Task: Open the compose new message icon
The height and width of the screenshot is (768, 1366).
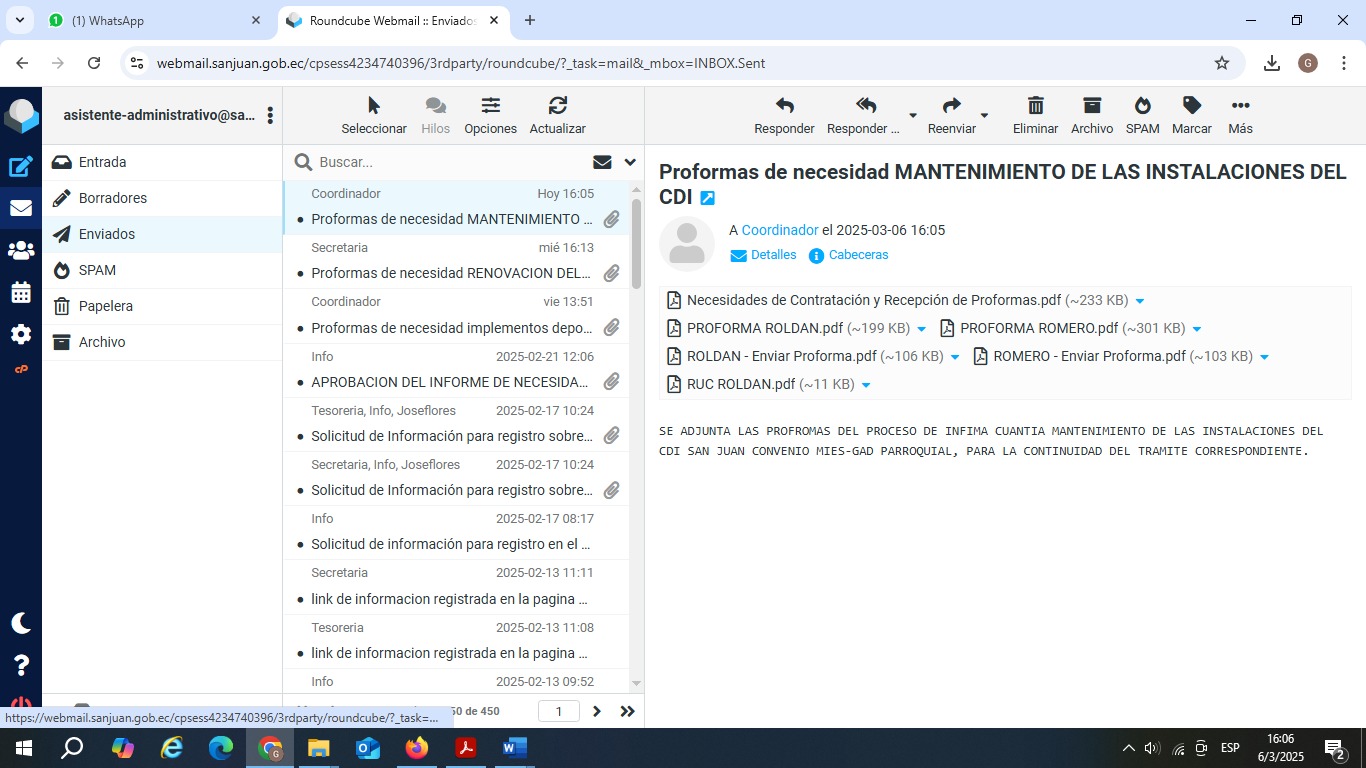Action: (21, 167)
